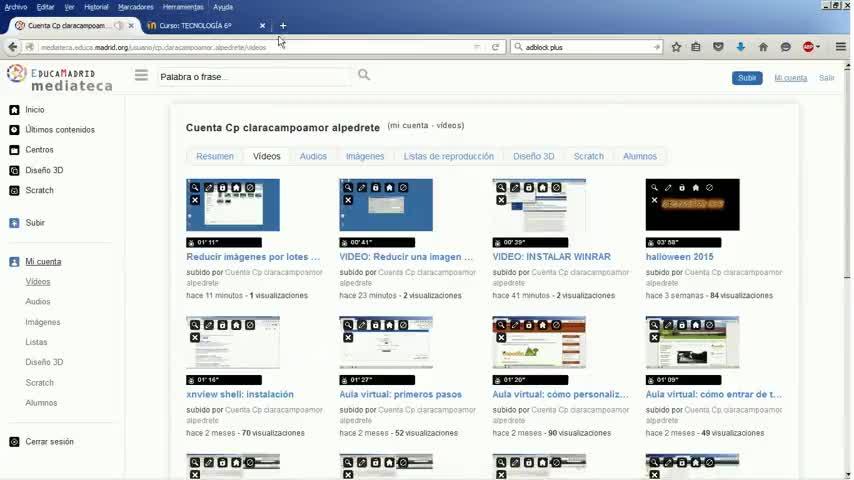Select the Imágenes tab
The height and width of the screenshot is (480, 854).
pos(365,156)
